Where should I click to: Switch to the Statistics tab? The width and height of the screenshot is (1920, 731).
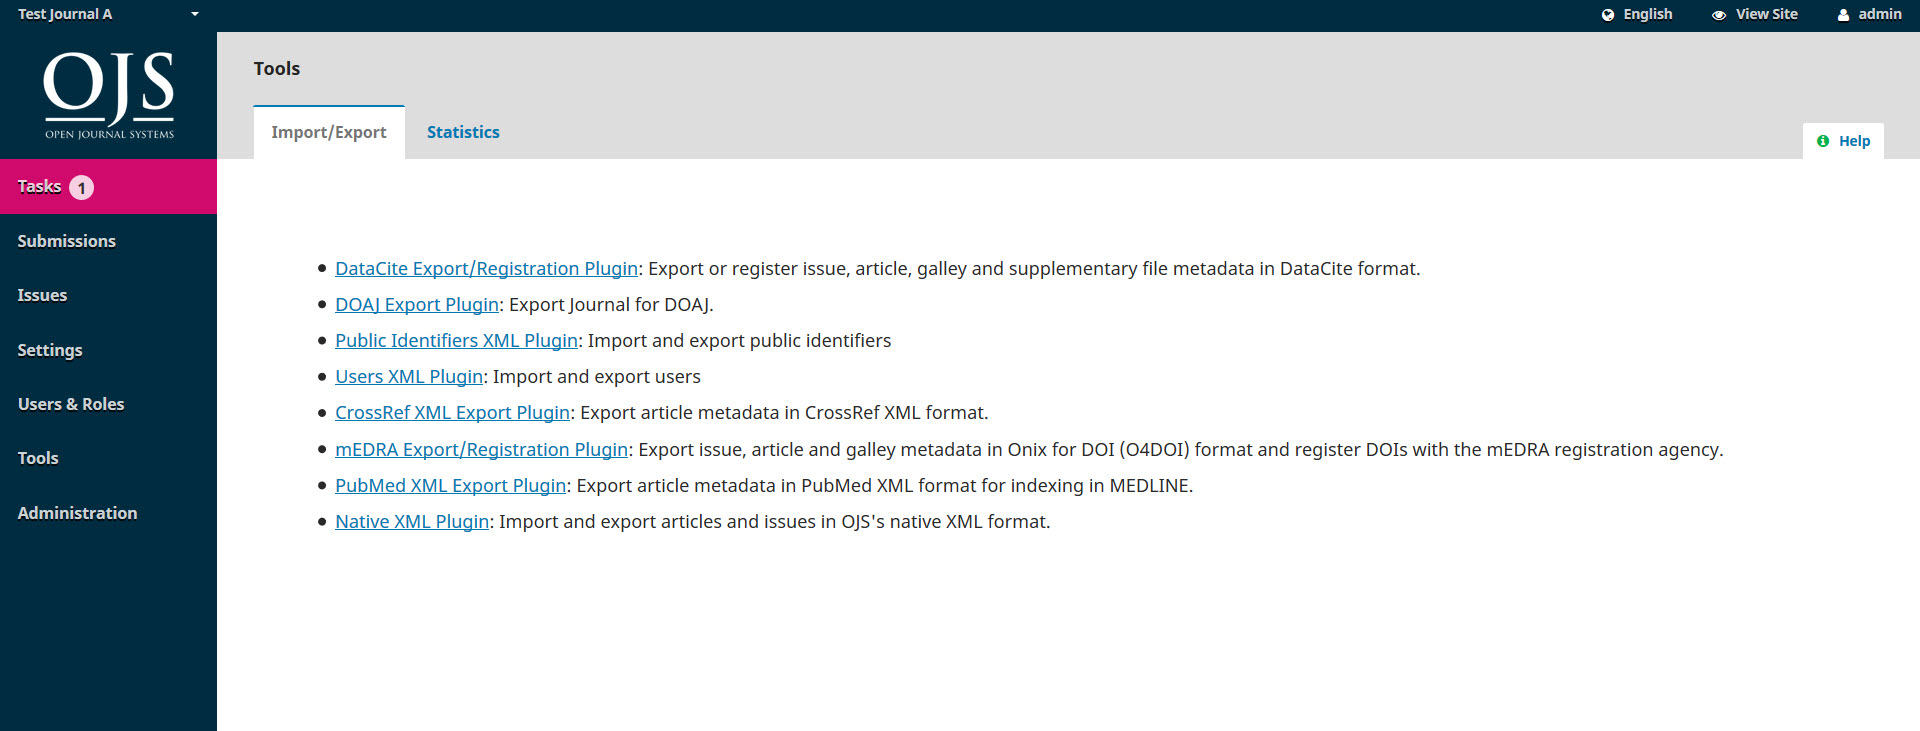(463, 132)
